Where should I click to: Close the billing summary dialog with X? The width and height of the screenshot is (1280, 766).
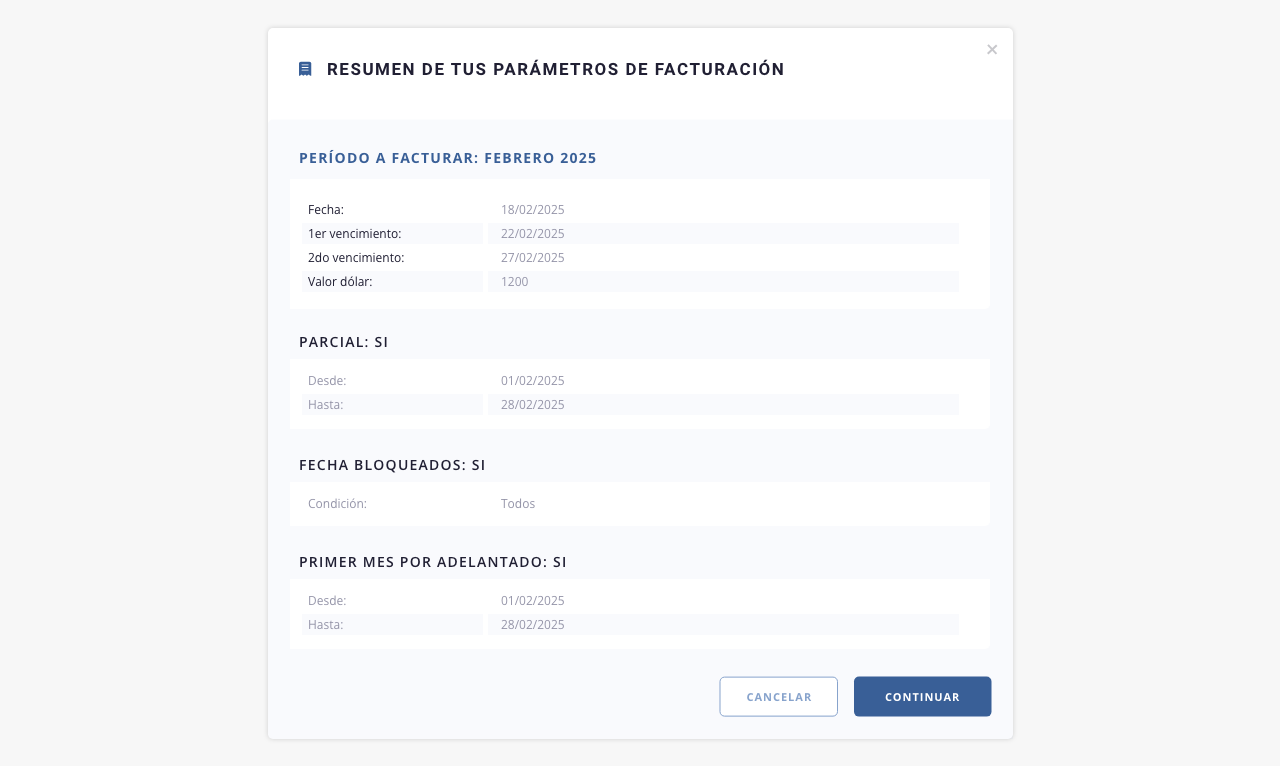(x=992, y=50)
